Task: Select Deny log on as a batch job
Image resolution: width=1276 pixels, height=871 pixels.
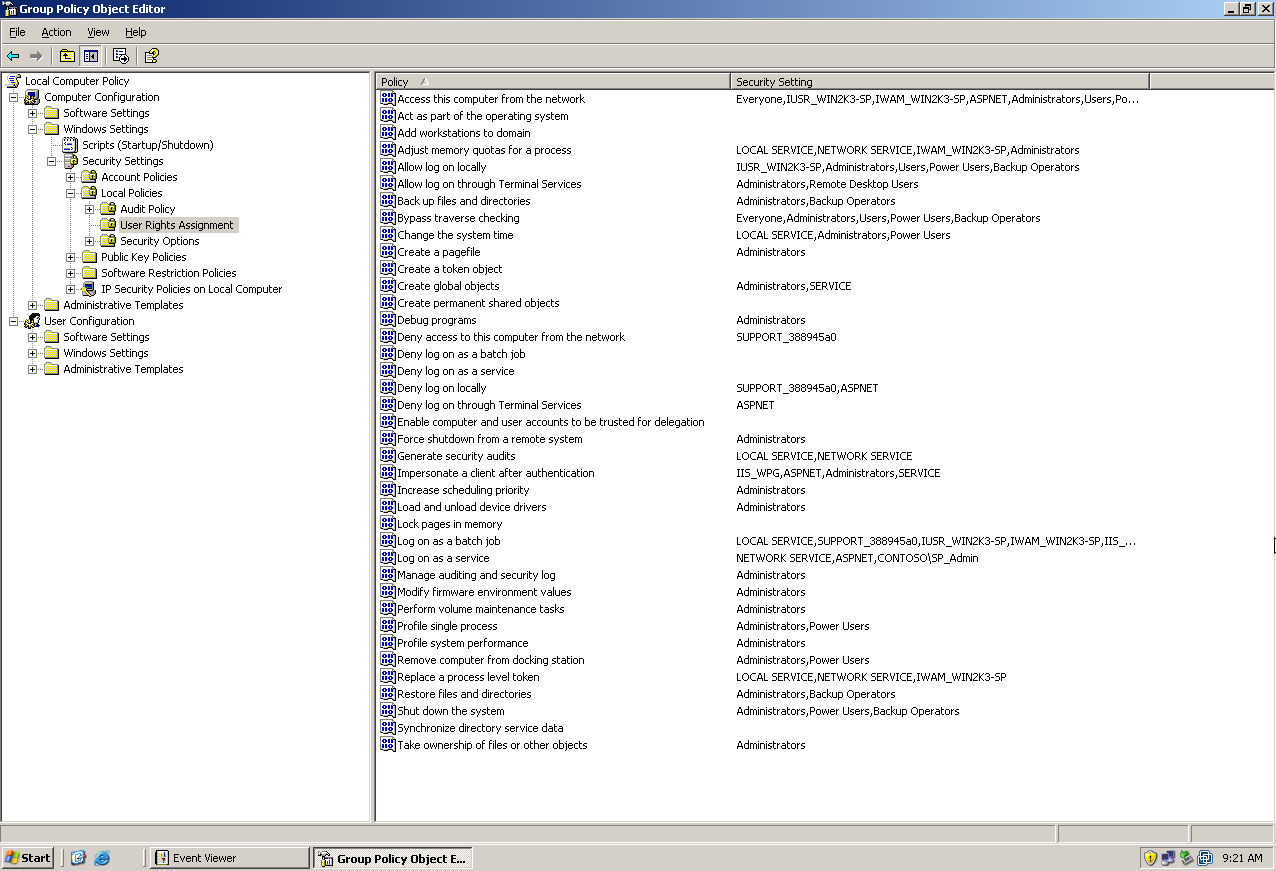Action: 461,354
